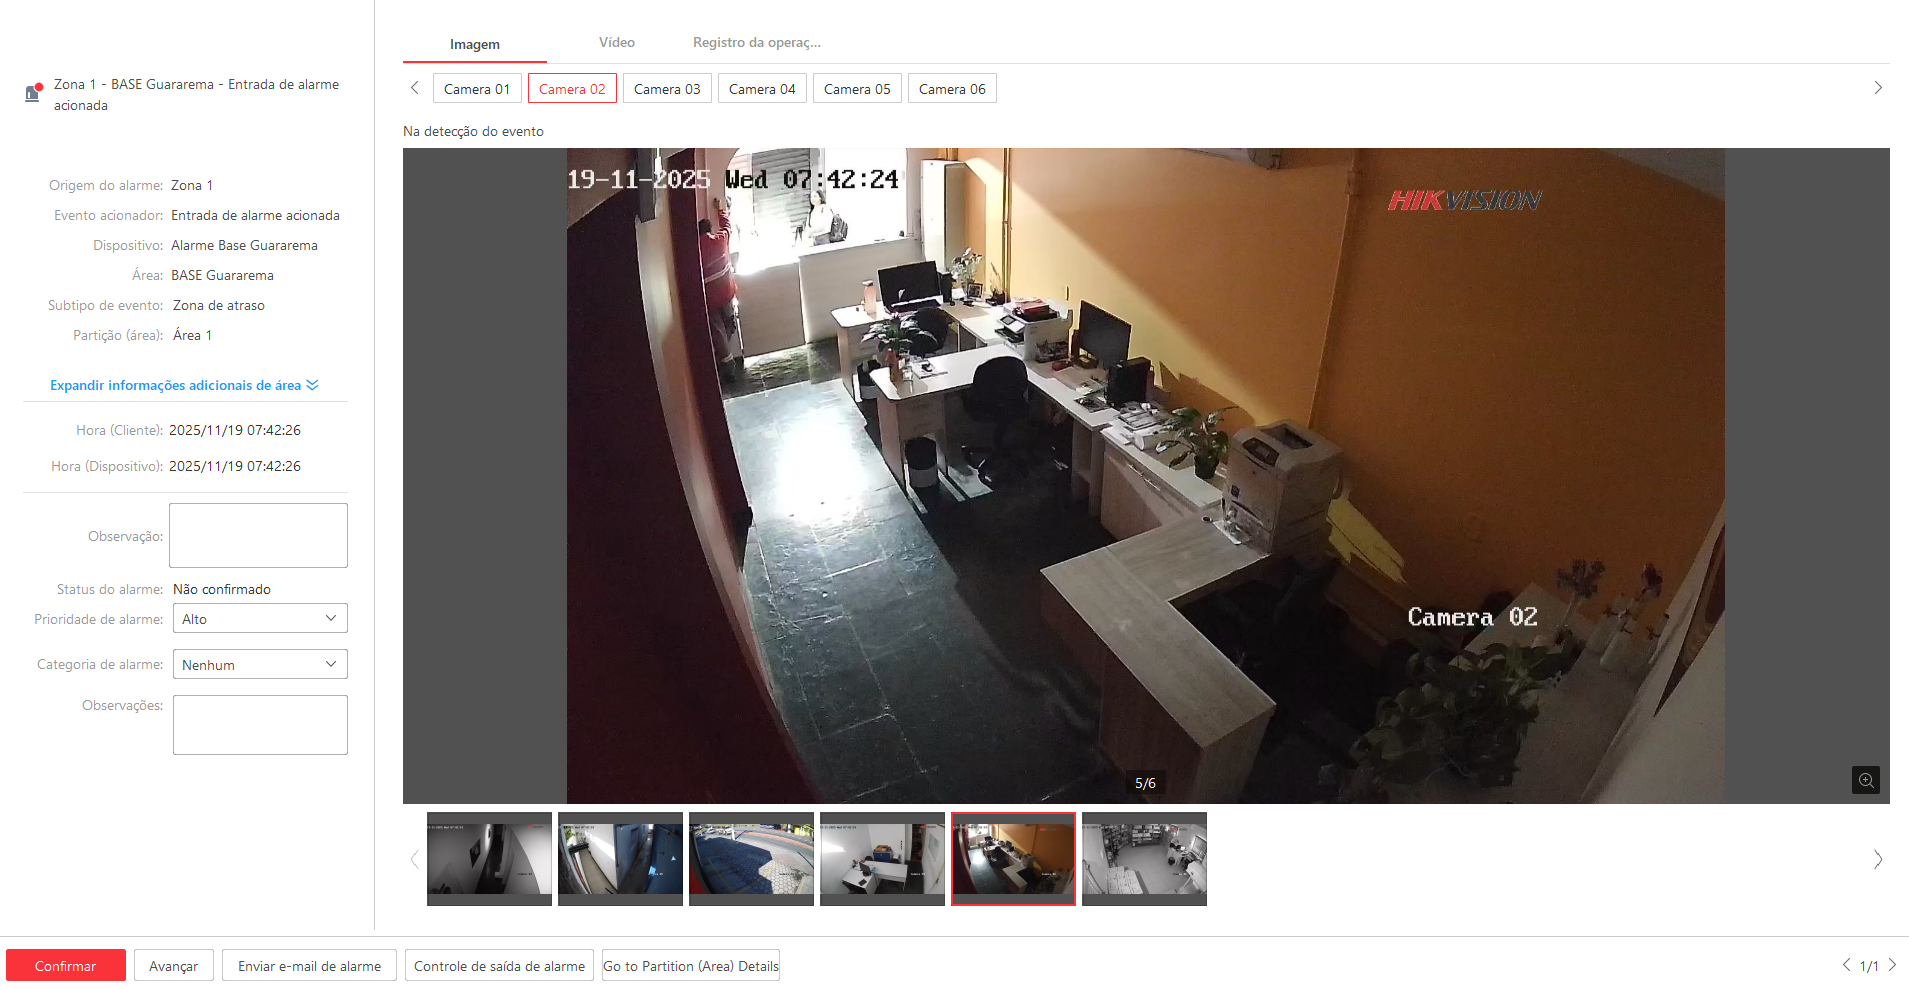This screenshot has width=1909, height=988.
Task: Go to previous thumbnails with left chevron
Action: point(414,859)
